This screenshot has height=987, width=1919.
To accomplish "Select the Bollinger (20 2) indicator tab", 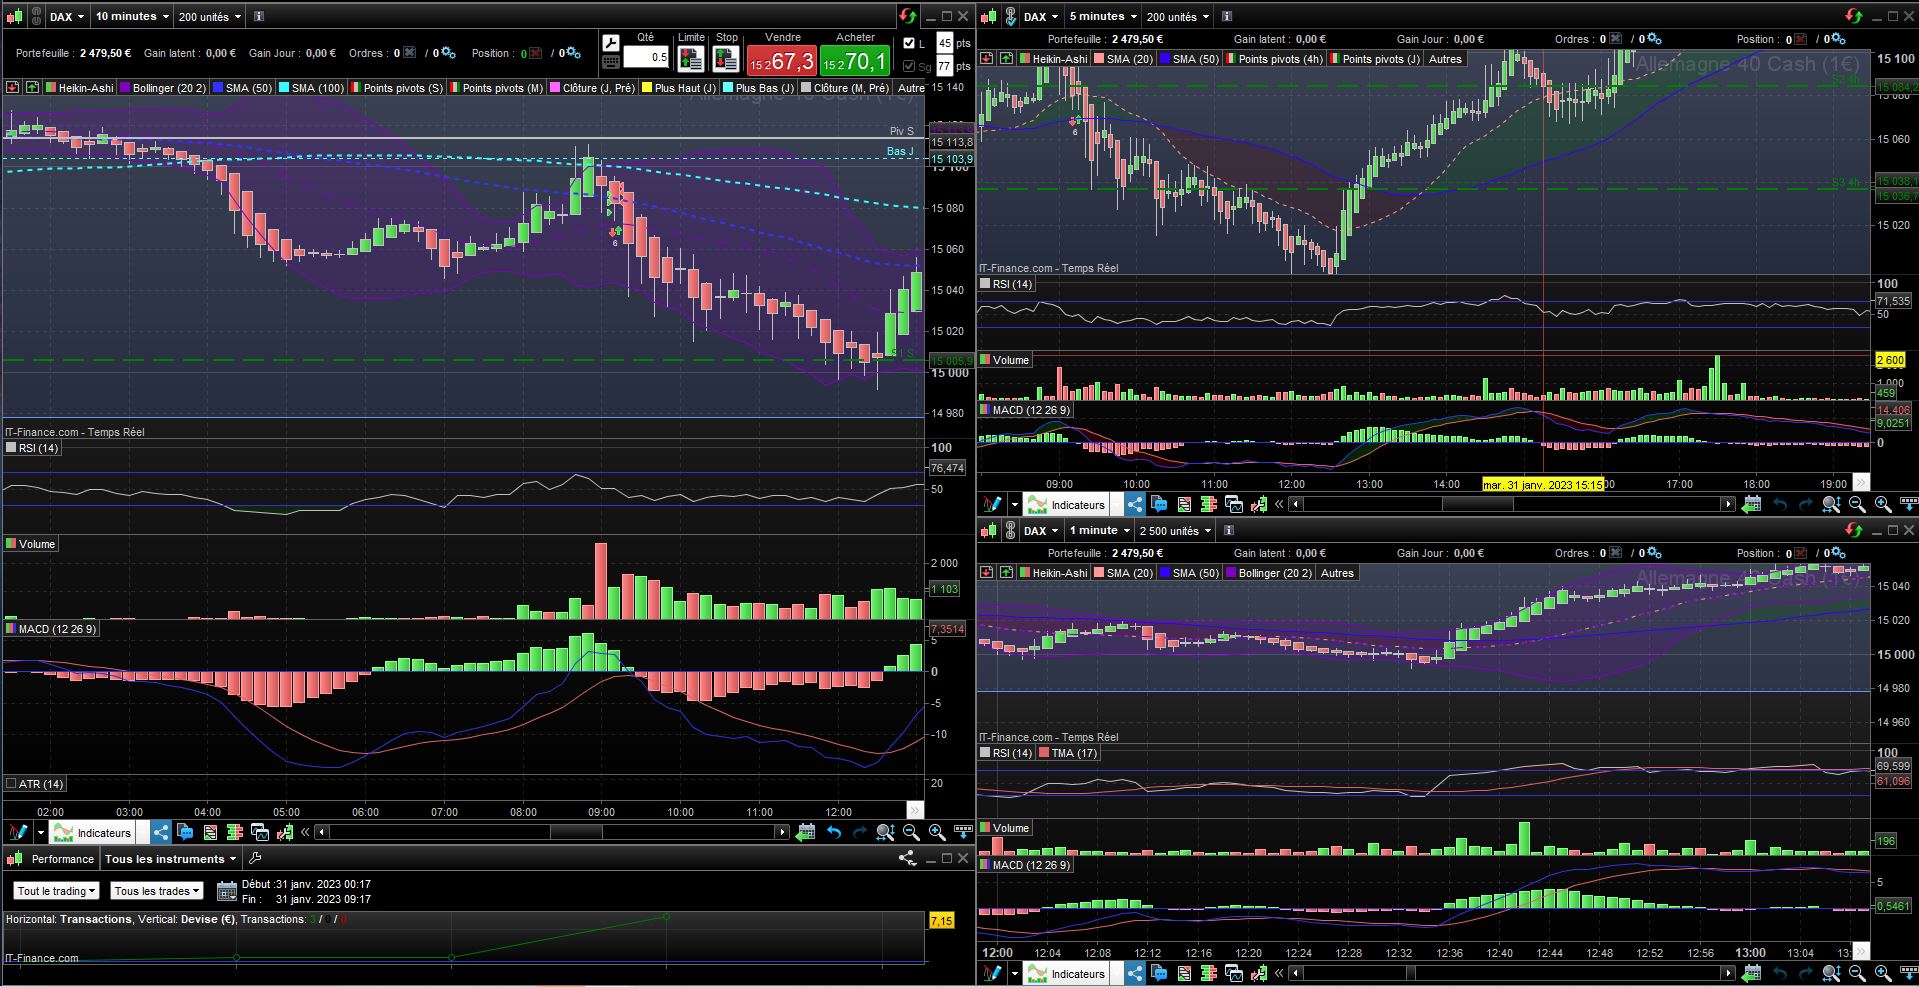I will [x=168, y=88].
